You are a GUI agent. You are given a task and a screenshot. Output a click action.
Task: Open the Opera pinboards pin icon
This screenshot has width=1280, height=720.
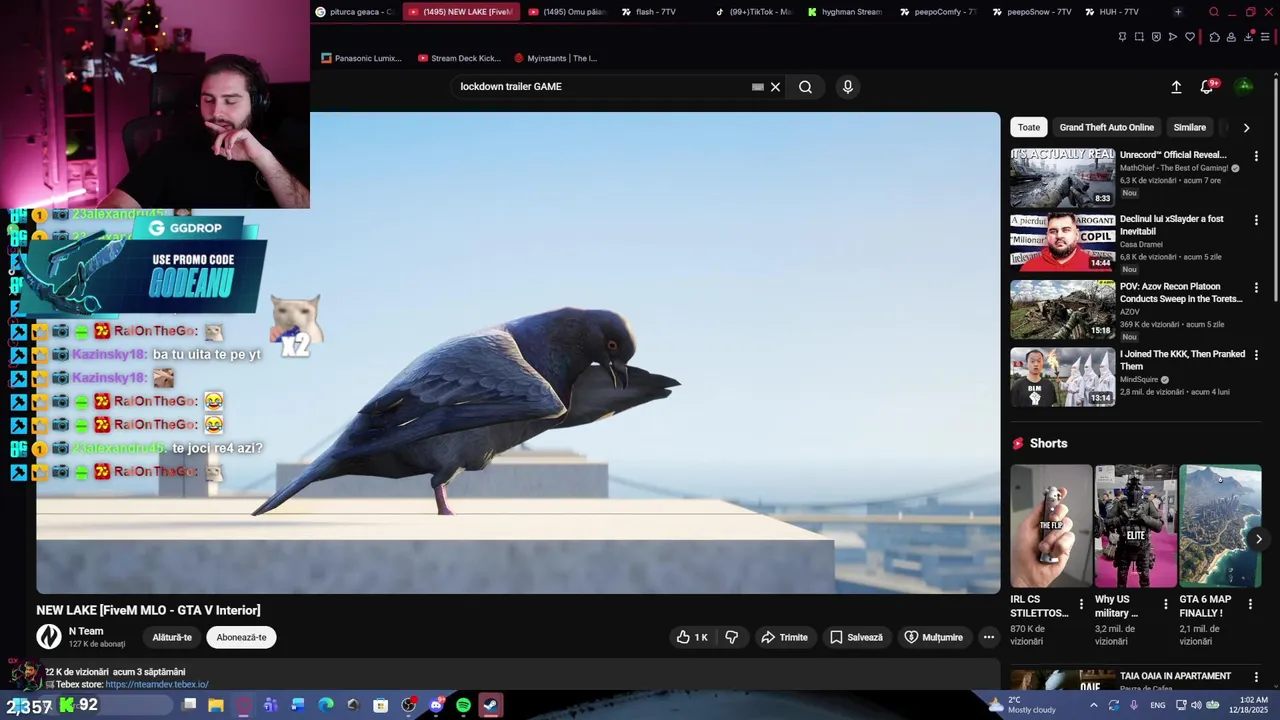[x=1122, y=37]
